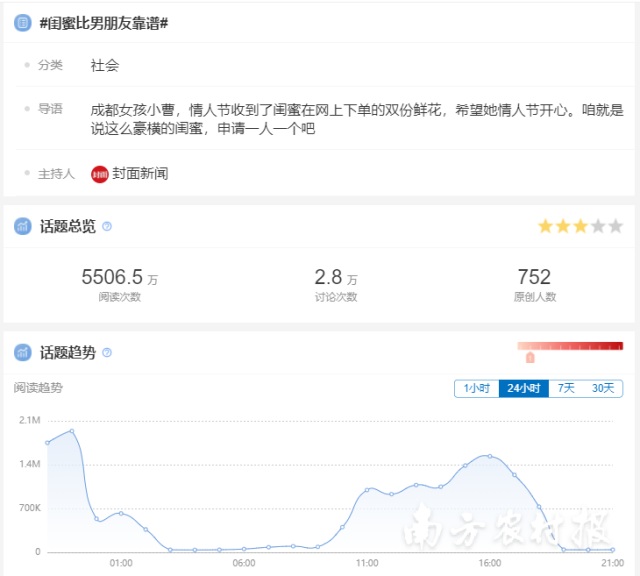Image resolution: width=640 pixels, height=576 pixels.
Task: Click the 11:00 x-axis label
Action: coord(367,563)
